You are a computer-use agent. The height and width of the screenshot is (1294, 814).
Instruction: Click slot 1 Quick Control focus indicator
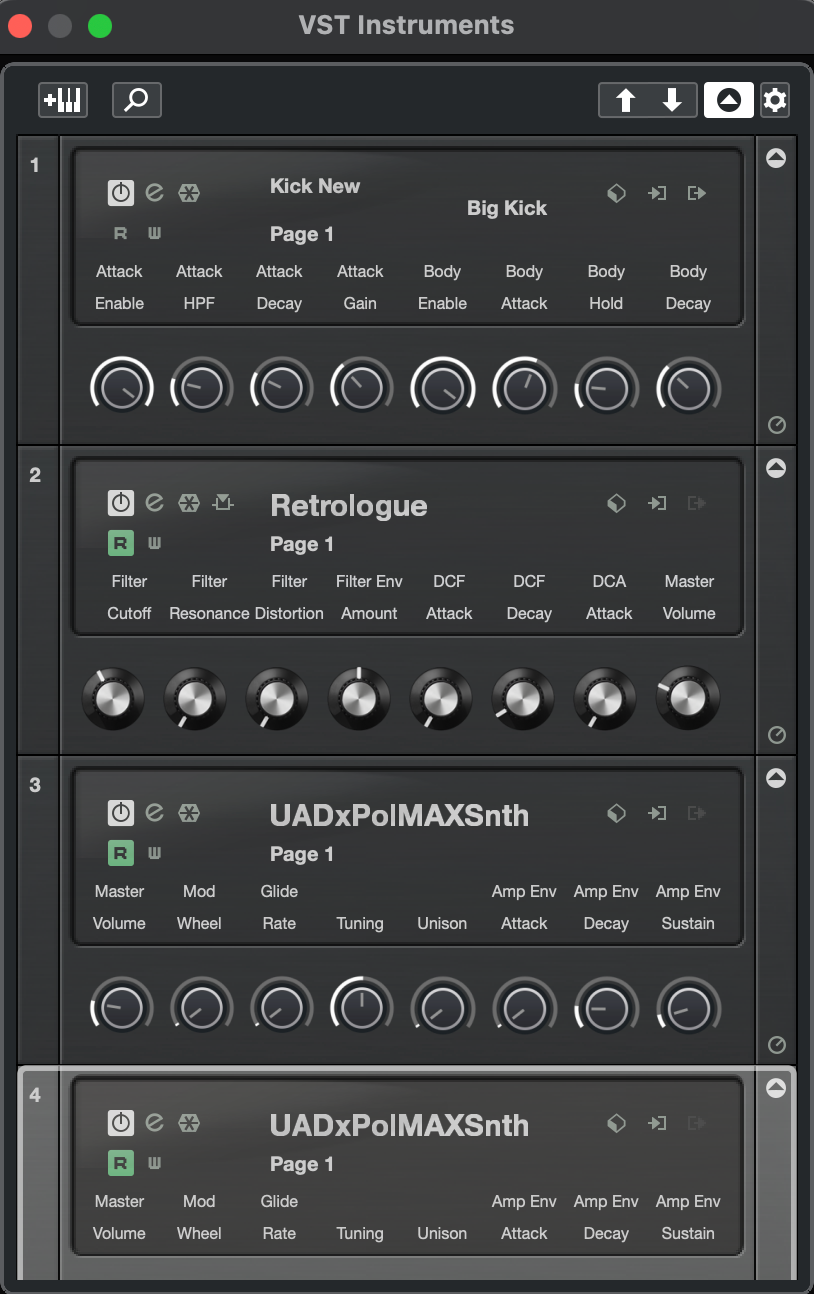pyautogui.click(x=776, y=425)
